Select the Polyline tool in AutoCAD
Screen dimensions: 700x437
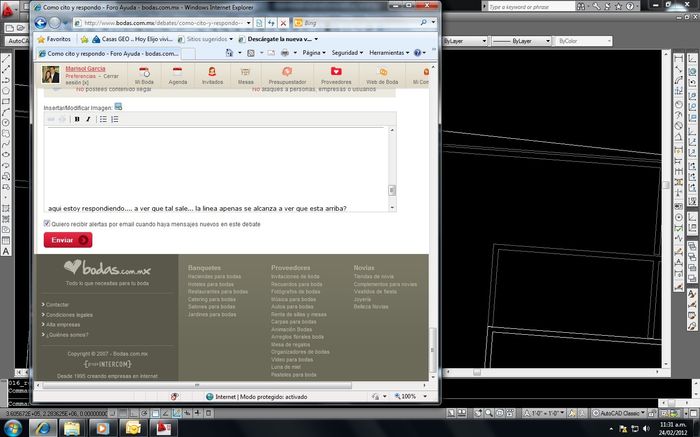(x=6, y=80)
